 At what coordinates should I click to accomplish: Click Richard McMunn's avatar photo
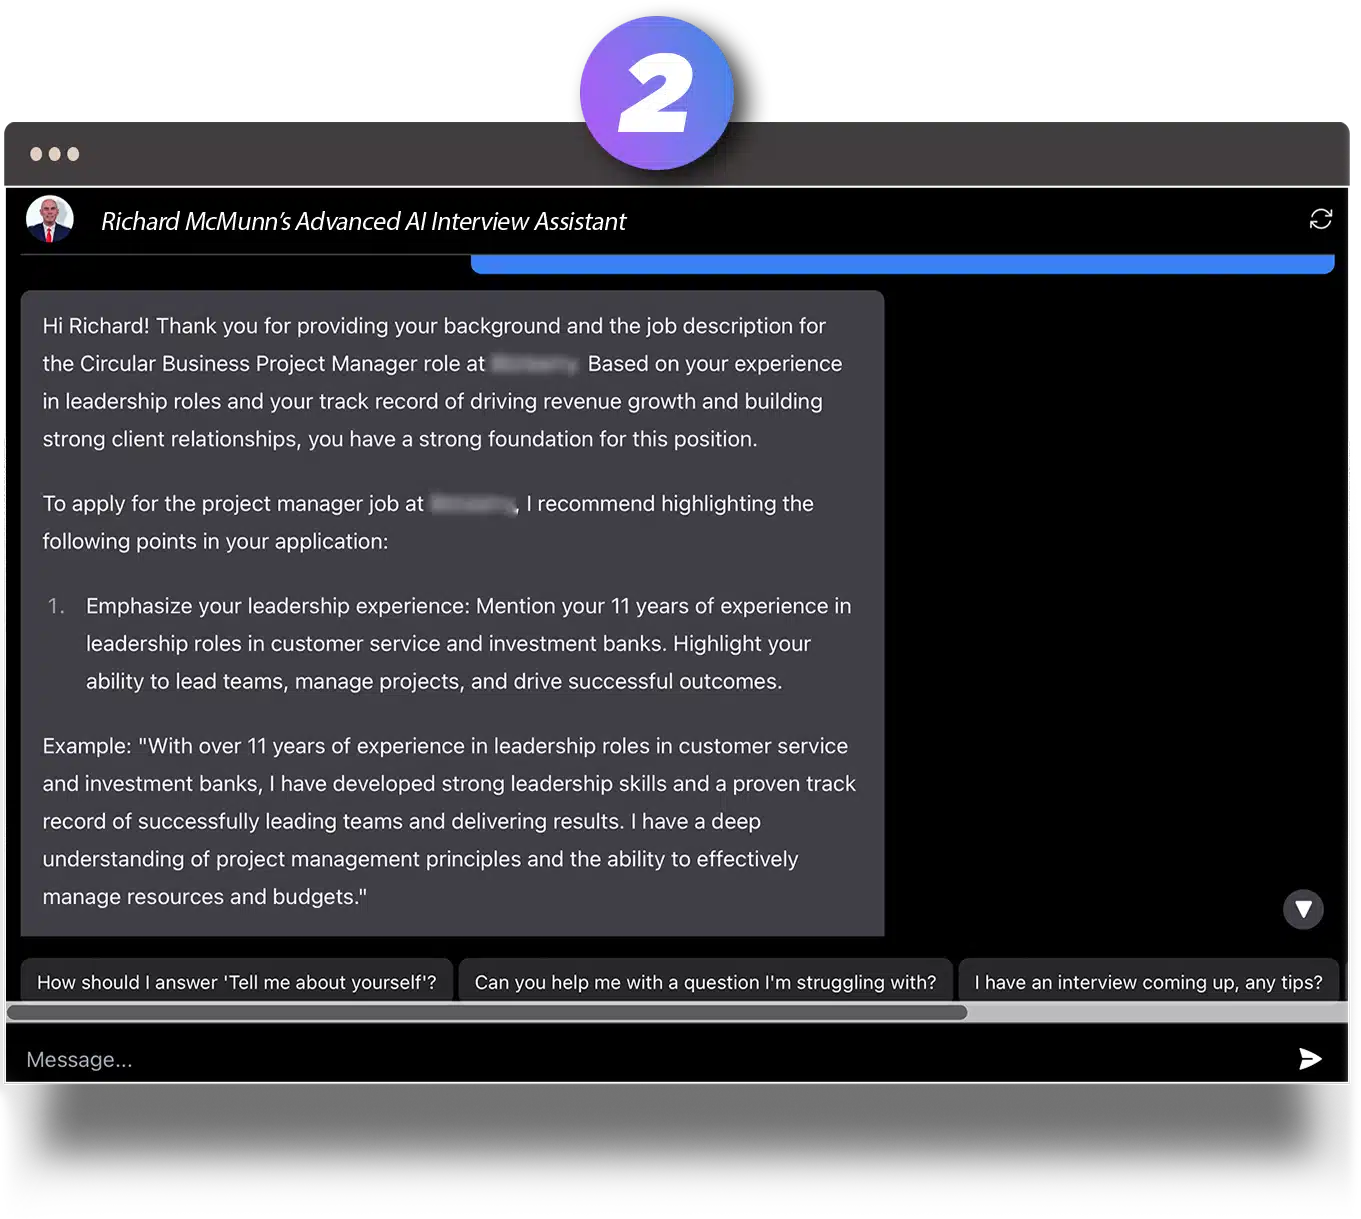[x=49, y=220]
